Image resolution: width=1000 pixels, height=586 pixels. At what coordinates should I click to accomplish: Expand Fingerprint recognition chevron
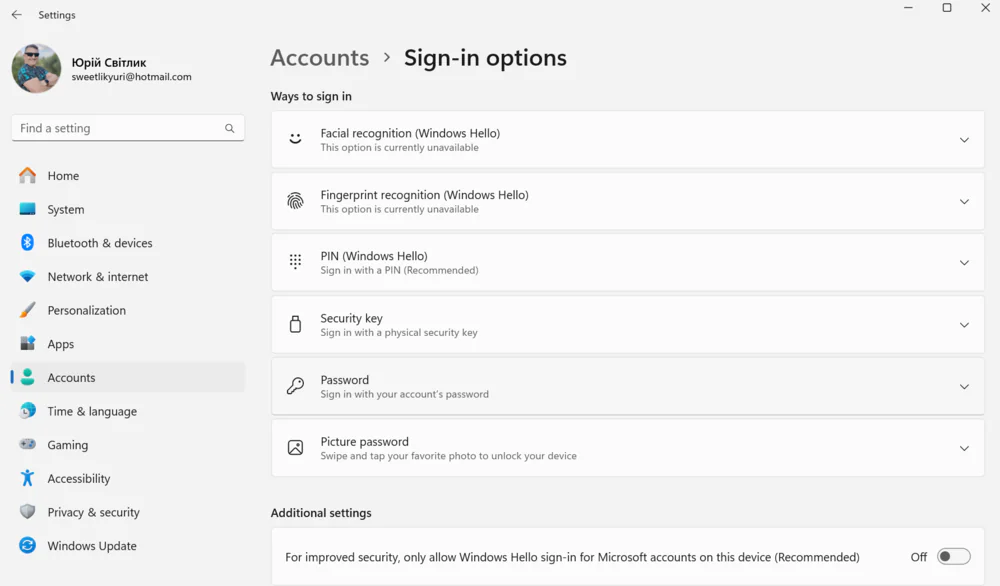(964, 201)
